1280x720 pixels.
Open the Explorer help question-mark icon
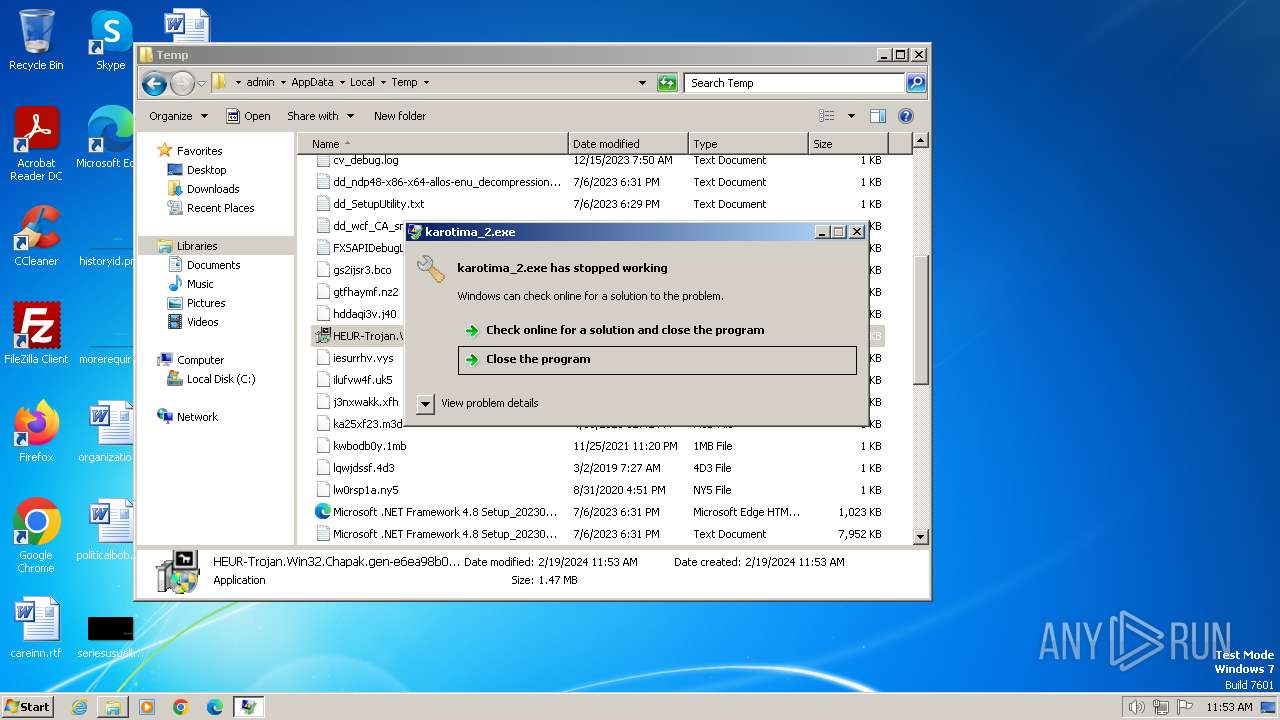pos(906,116)
